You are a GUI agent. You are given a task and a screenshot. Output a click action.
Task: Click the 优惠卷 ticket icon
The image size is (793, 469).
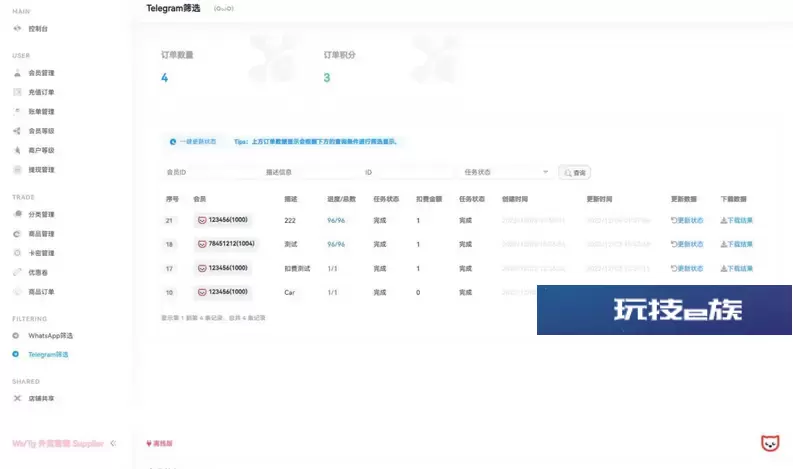tap(17, 272)
